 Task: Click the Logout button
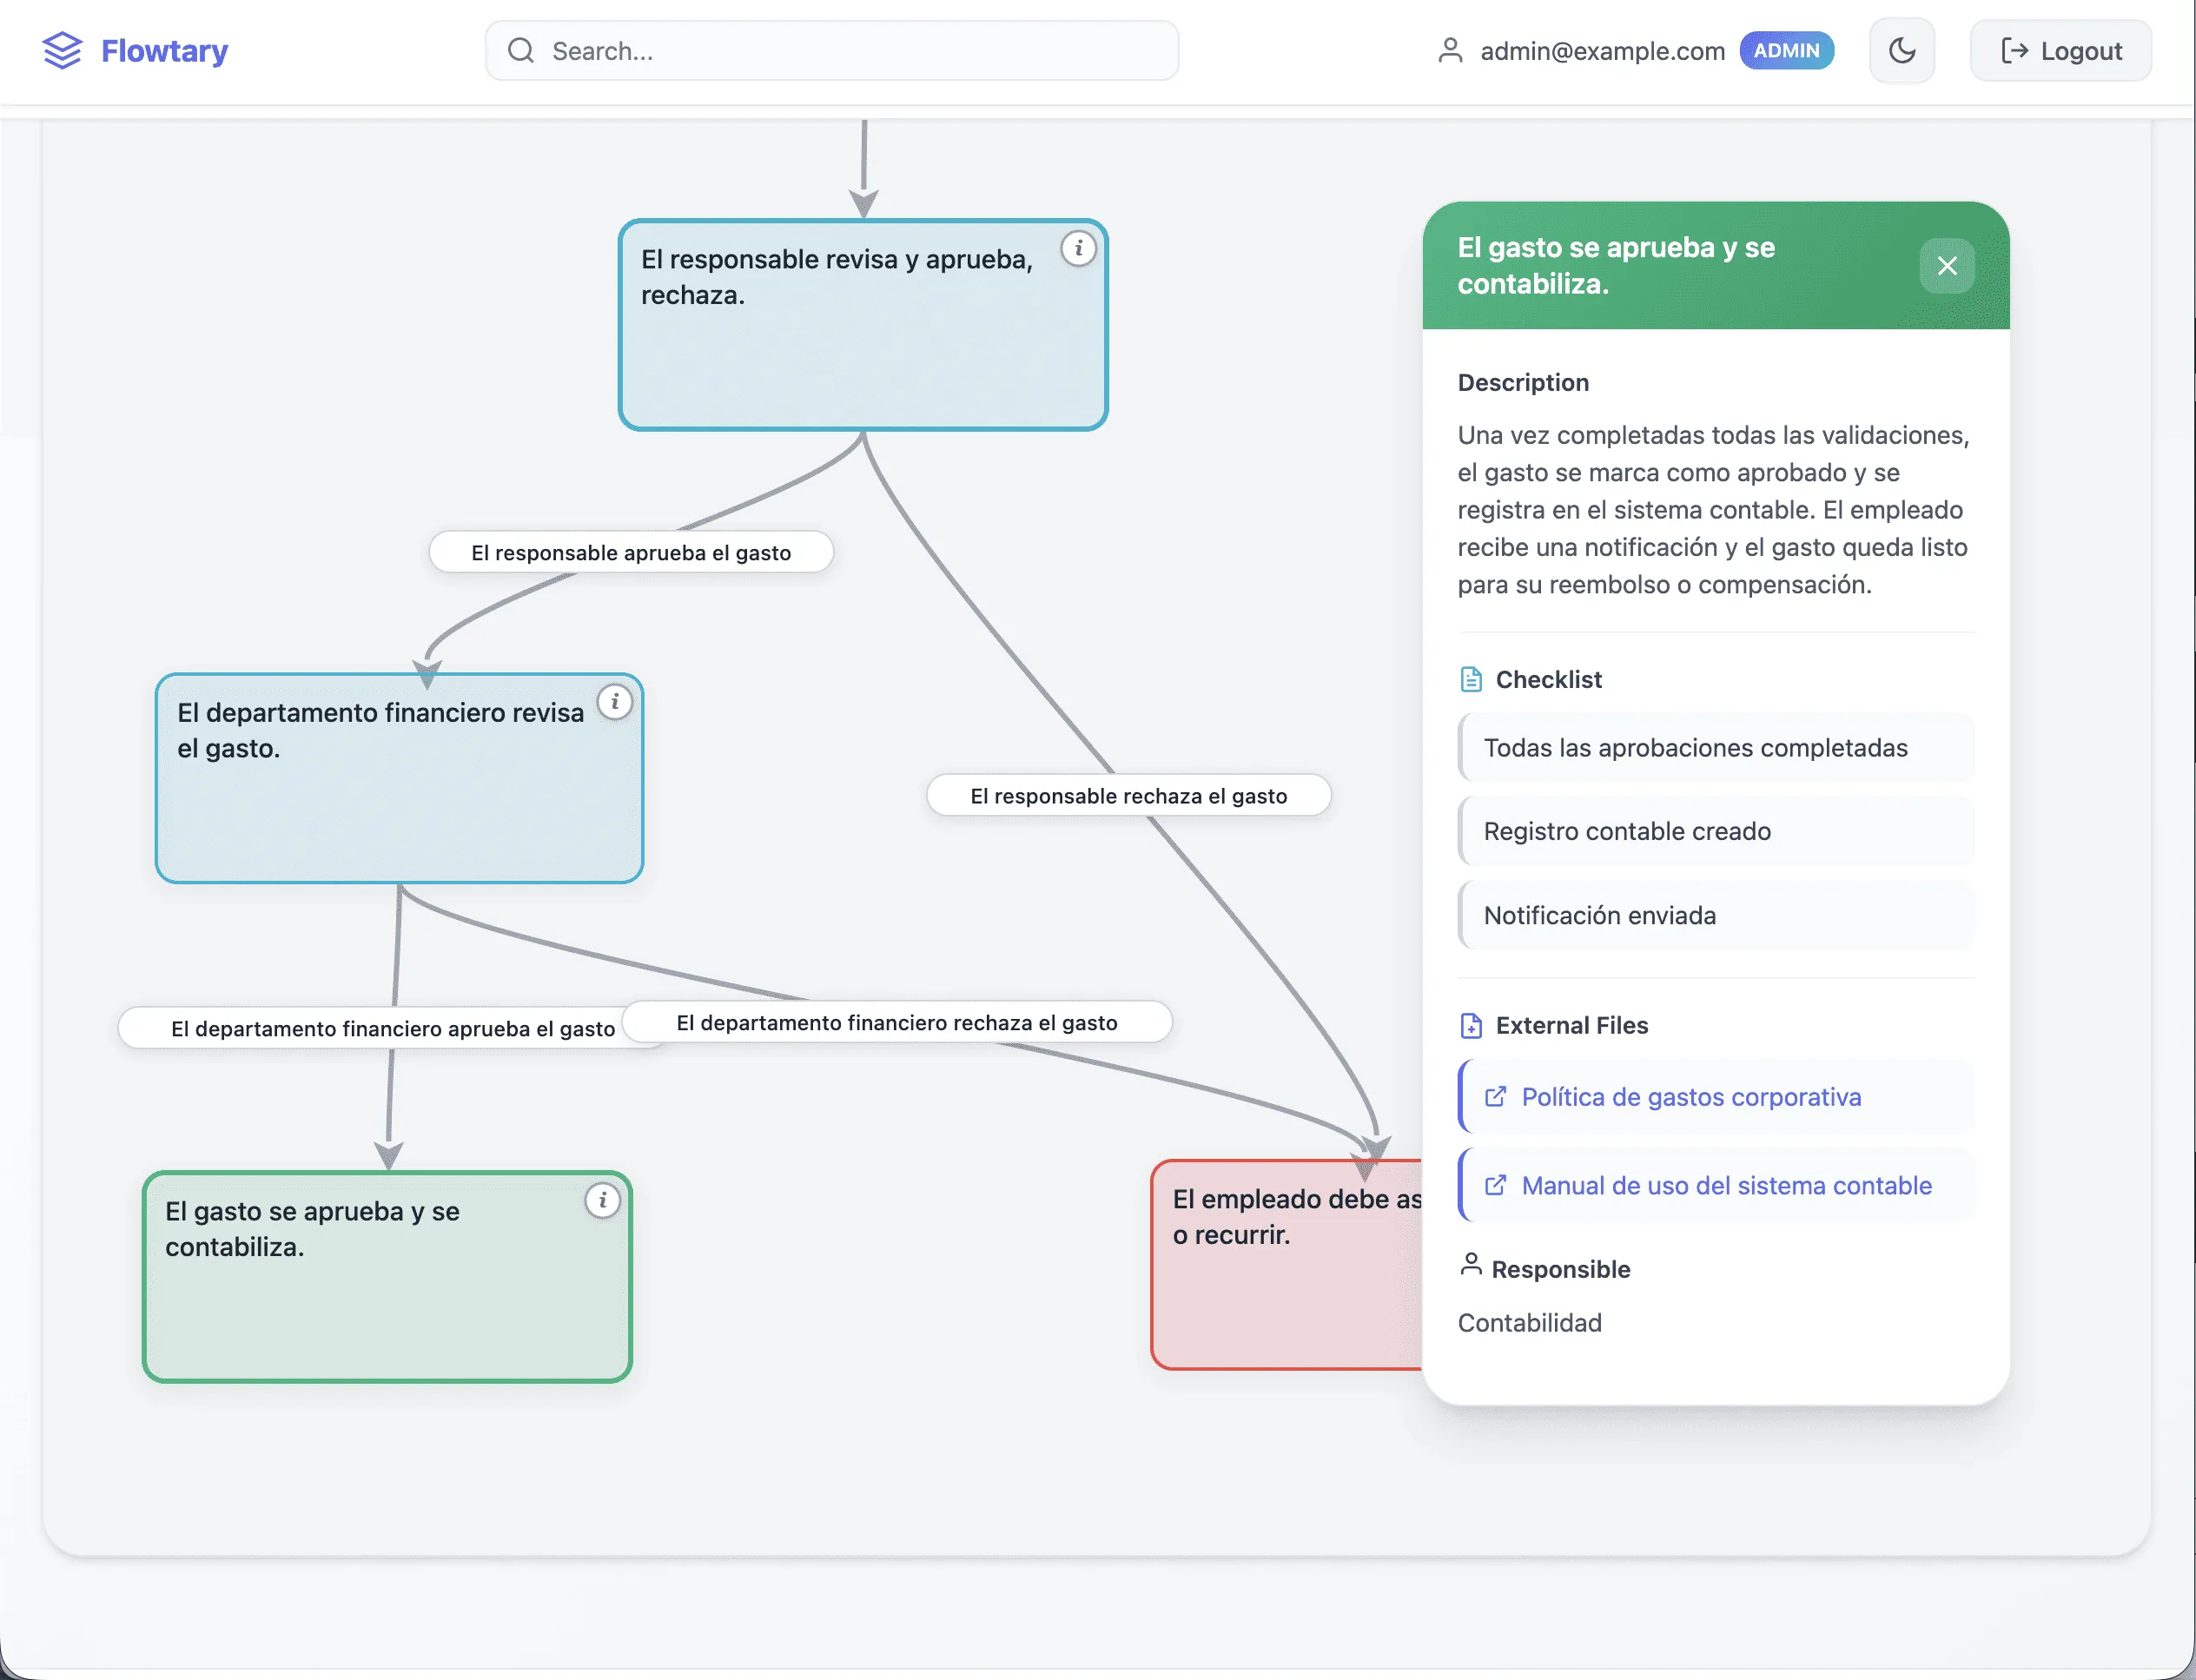2060,50
